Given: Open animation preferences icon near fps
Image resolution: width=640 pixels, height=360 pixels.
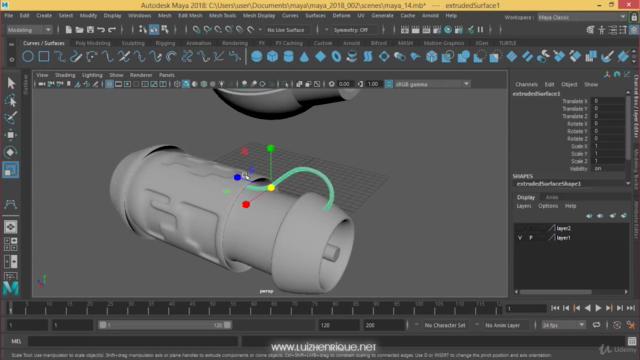Looking at the screenshot, I should pos(631,325).
